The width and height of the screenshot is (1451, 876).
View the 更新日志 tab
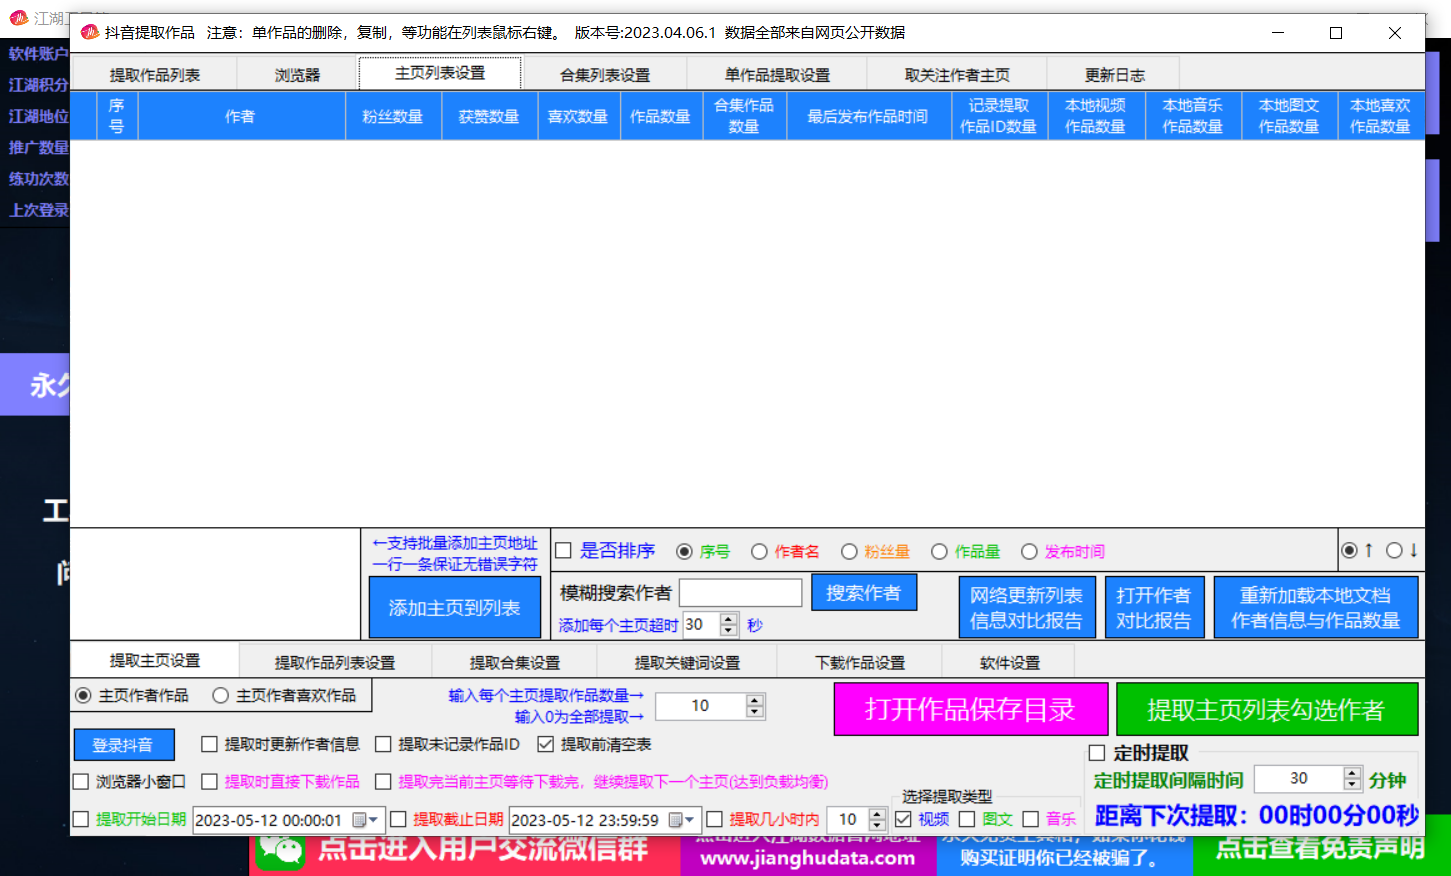(1114, 75)
